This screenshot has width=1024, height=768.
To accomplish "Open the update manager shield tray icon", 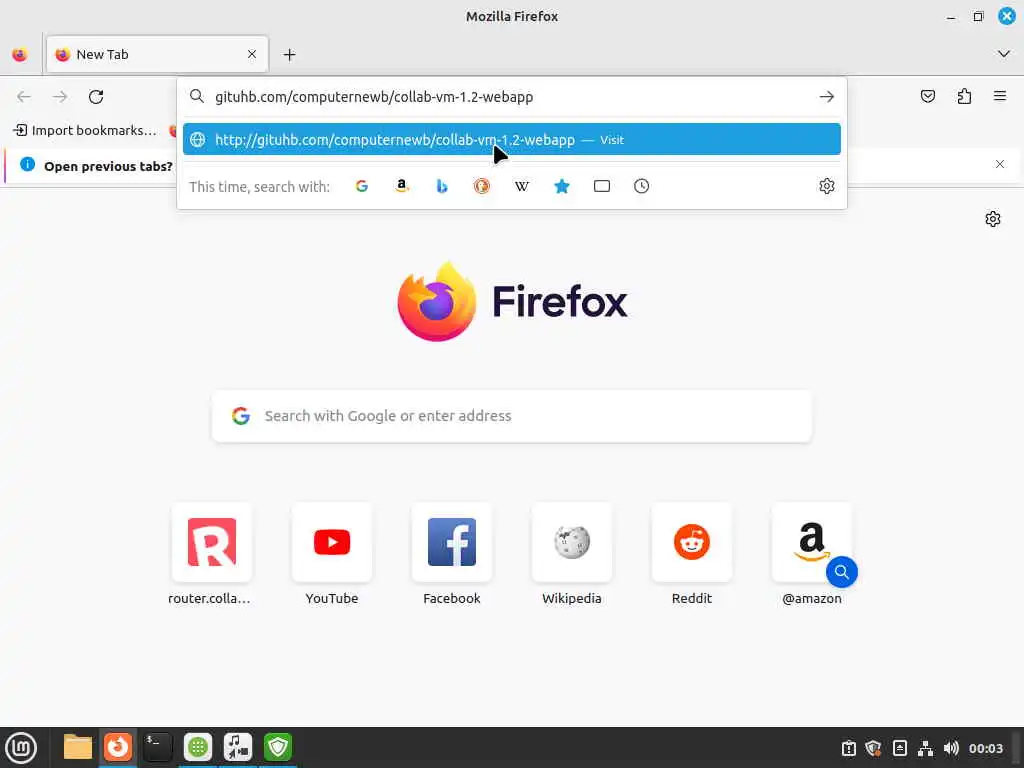I will click(873, 748).
